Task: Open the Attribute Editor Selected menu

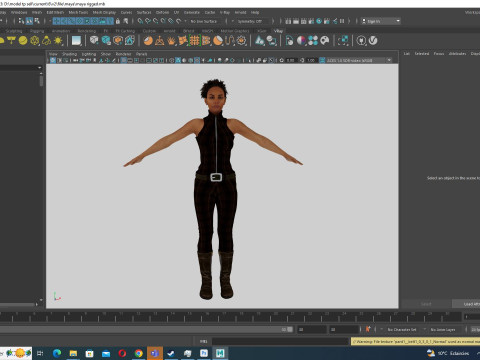Action: pyautogui.click(x=422, y=53)
